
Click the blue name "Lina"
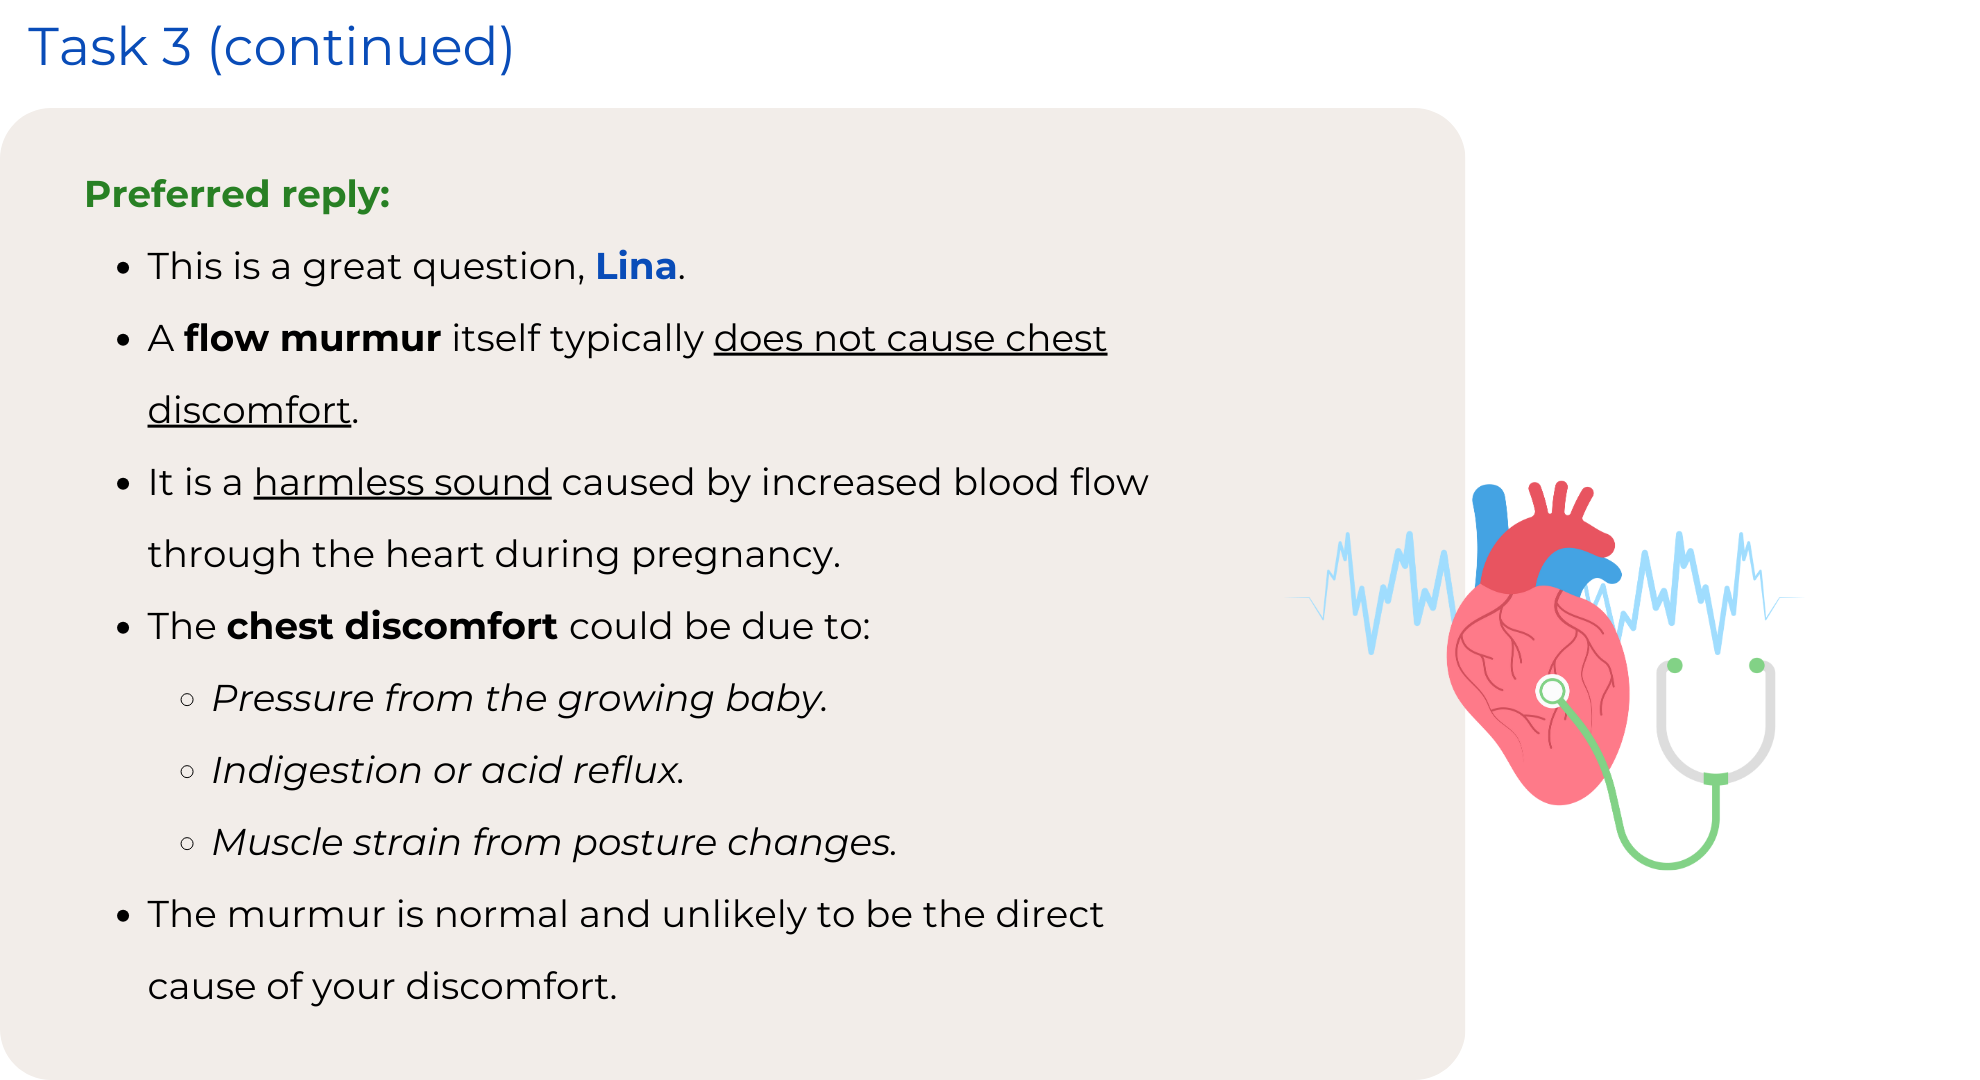tap(636, 267)
